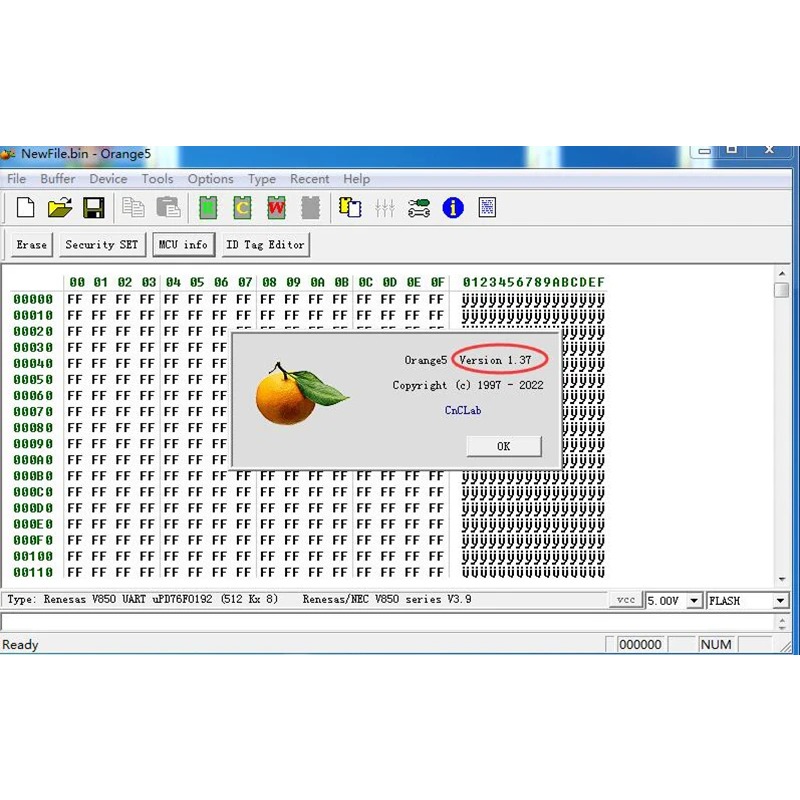Click the Erase button
Viewport: 800px width, 800px height.
(x=32, y=245)
